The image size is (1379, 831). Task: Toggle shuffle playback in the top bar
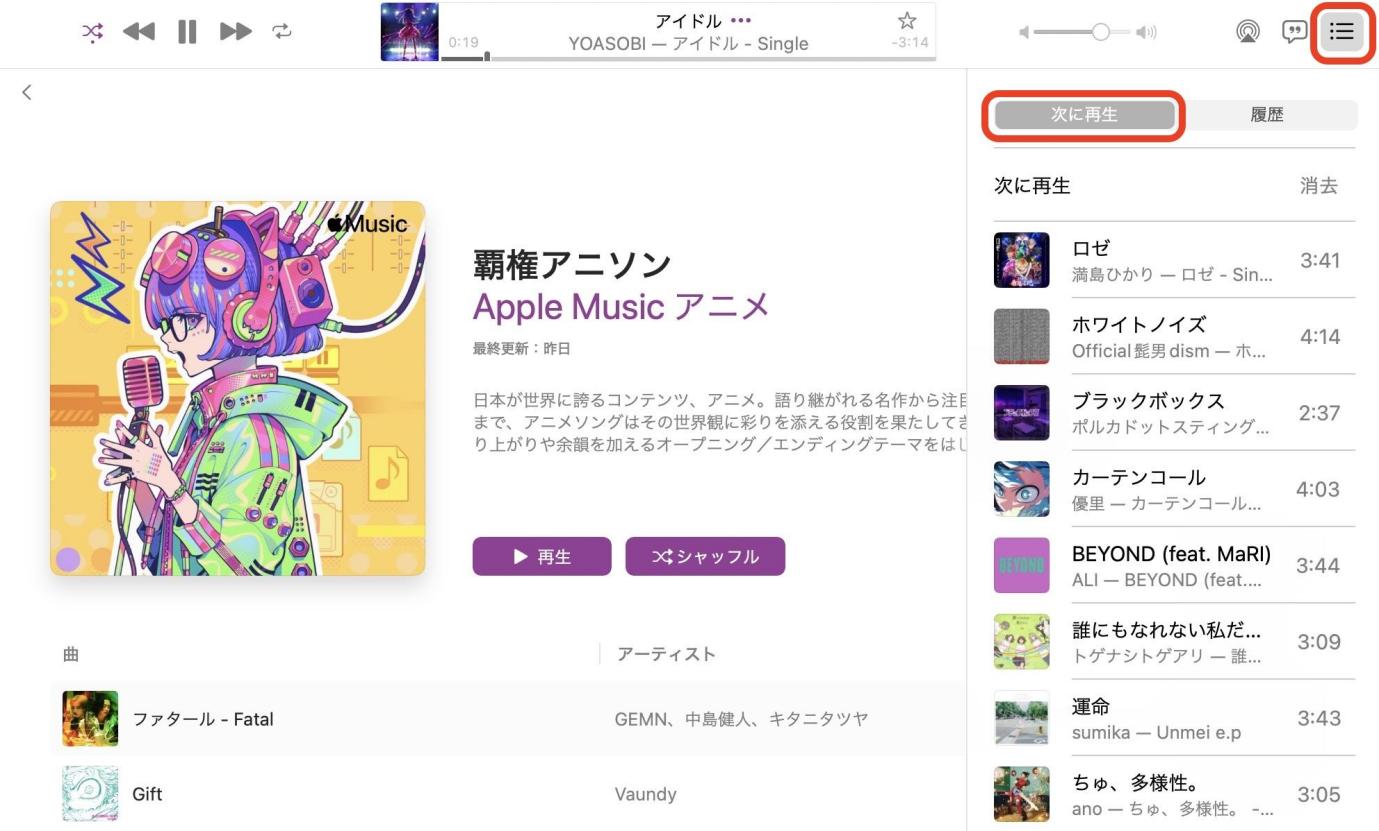pos(92,32)
